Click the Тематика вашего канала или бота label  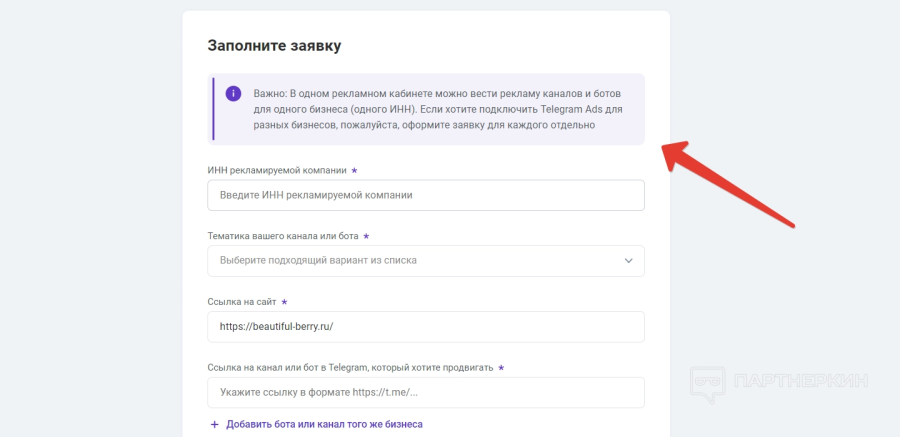pyautogui.click(x=283, y=236)
